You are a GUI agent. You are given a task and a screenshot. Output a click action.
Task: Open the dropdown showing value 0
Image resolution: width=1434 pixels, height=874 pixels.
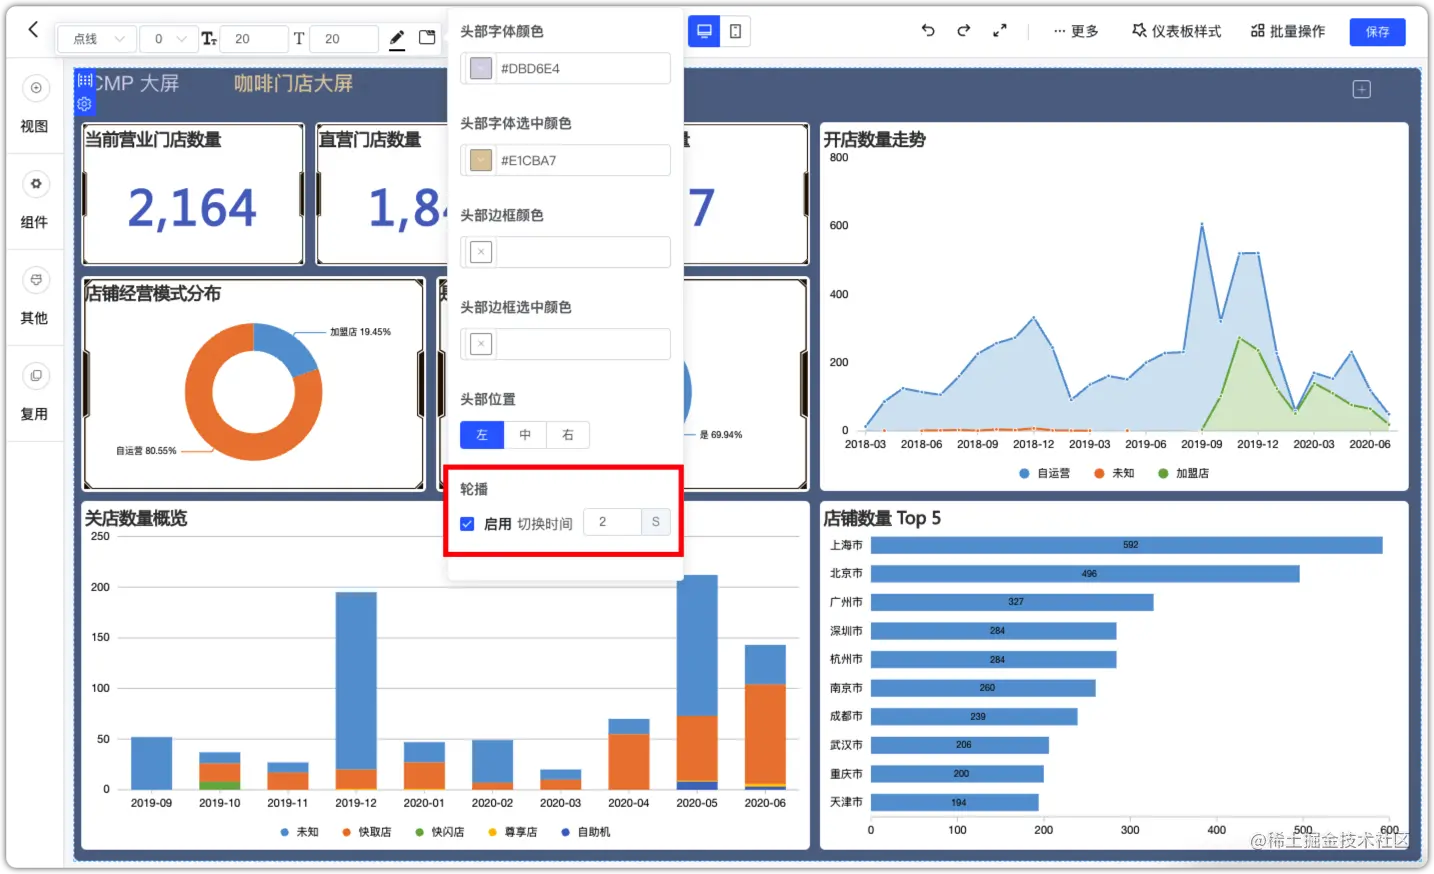tap(167, 39)
